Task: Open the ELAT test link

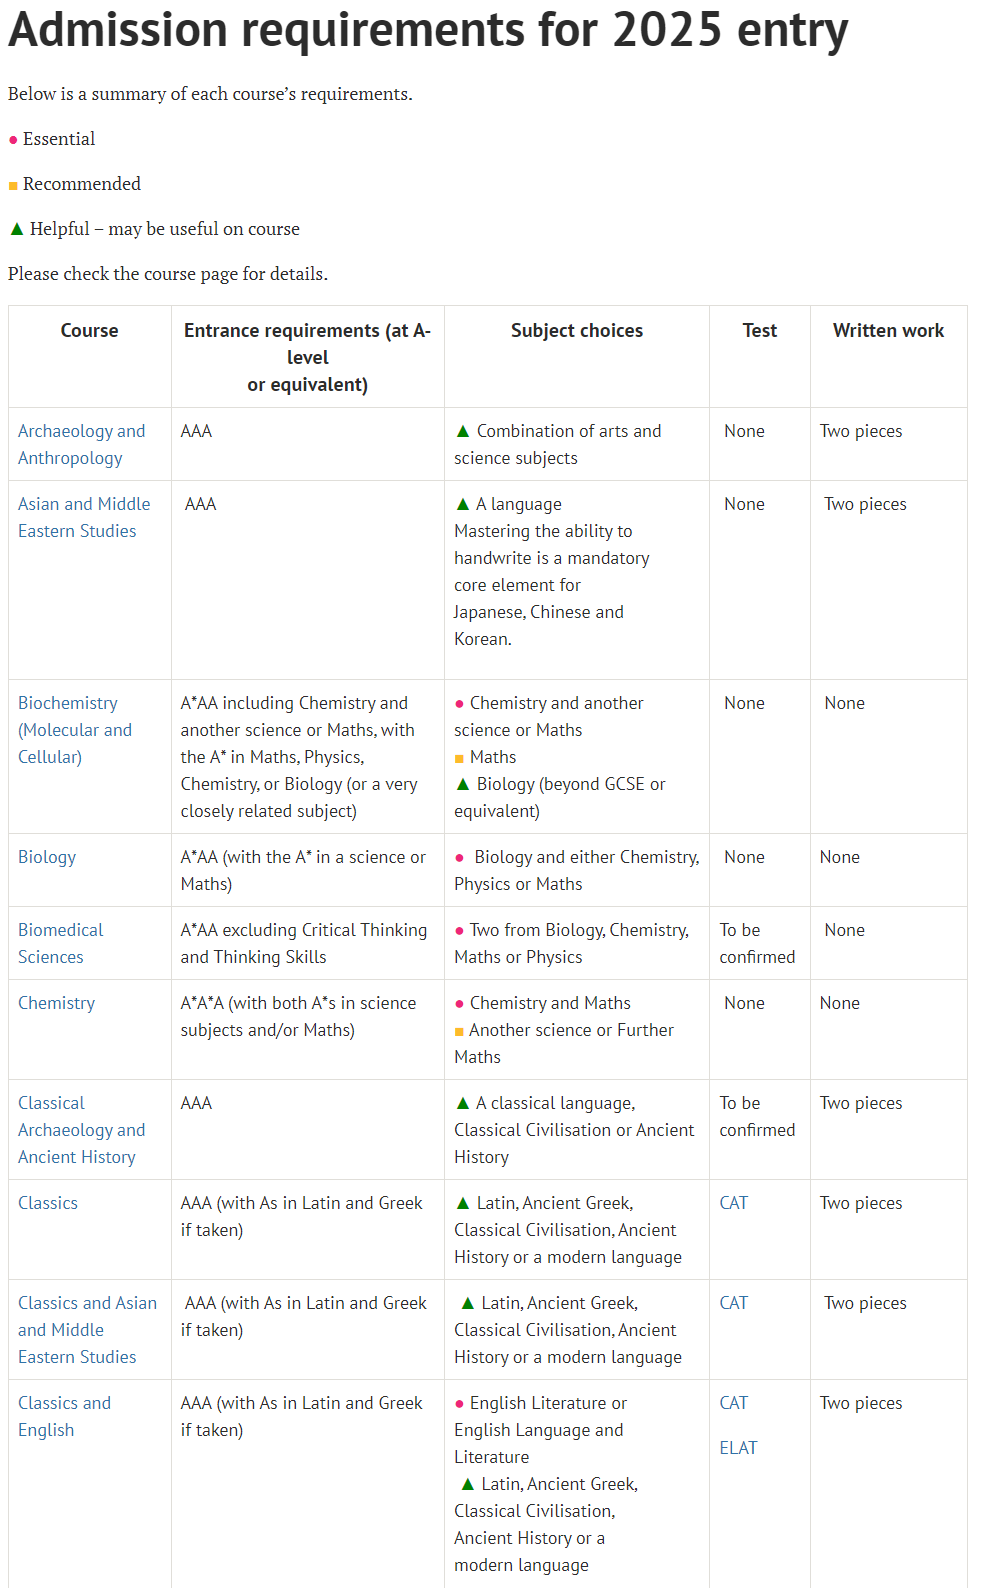Action: pyautogui.click(x=738, y=1448)
